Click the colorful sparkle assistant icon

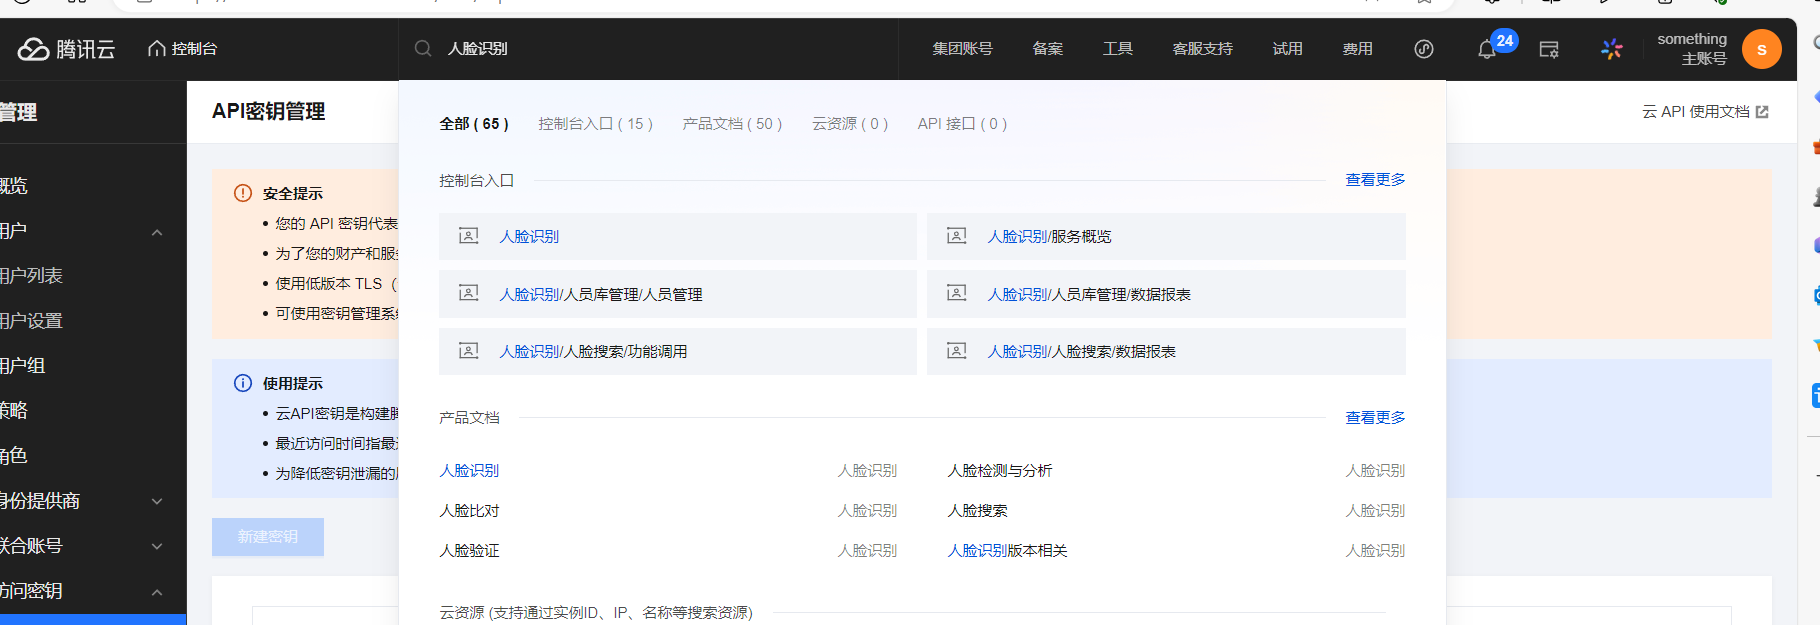1611,49
